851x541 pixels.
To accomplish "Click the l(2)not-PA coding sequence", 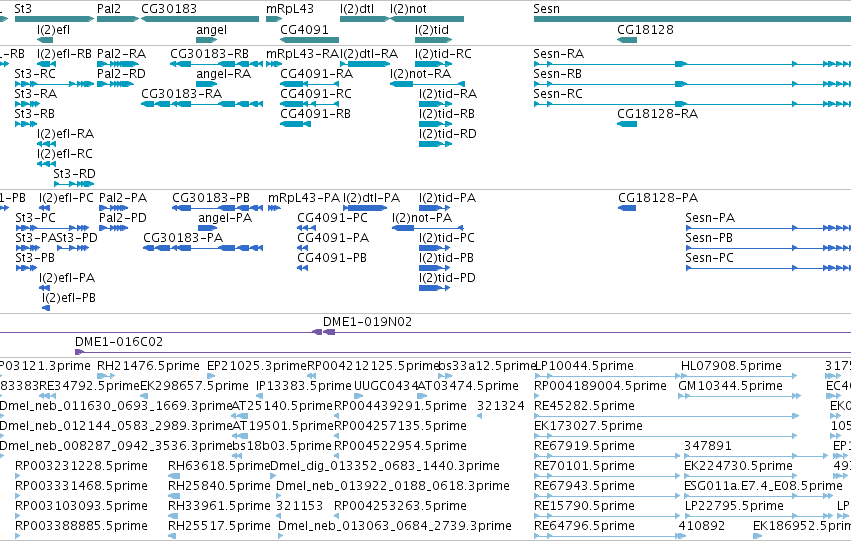I will pos(428,228).
